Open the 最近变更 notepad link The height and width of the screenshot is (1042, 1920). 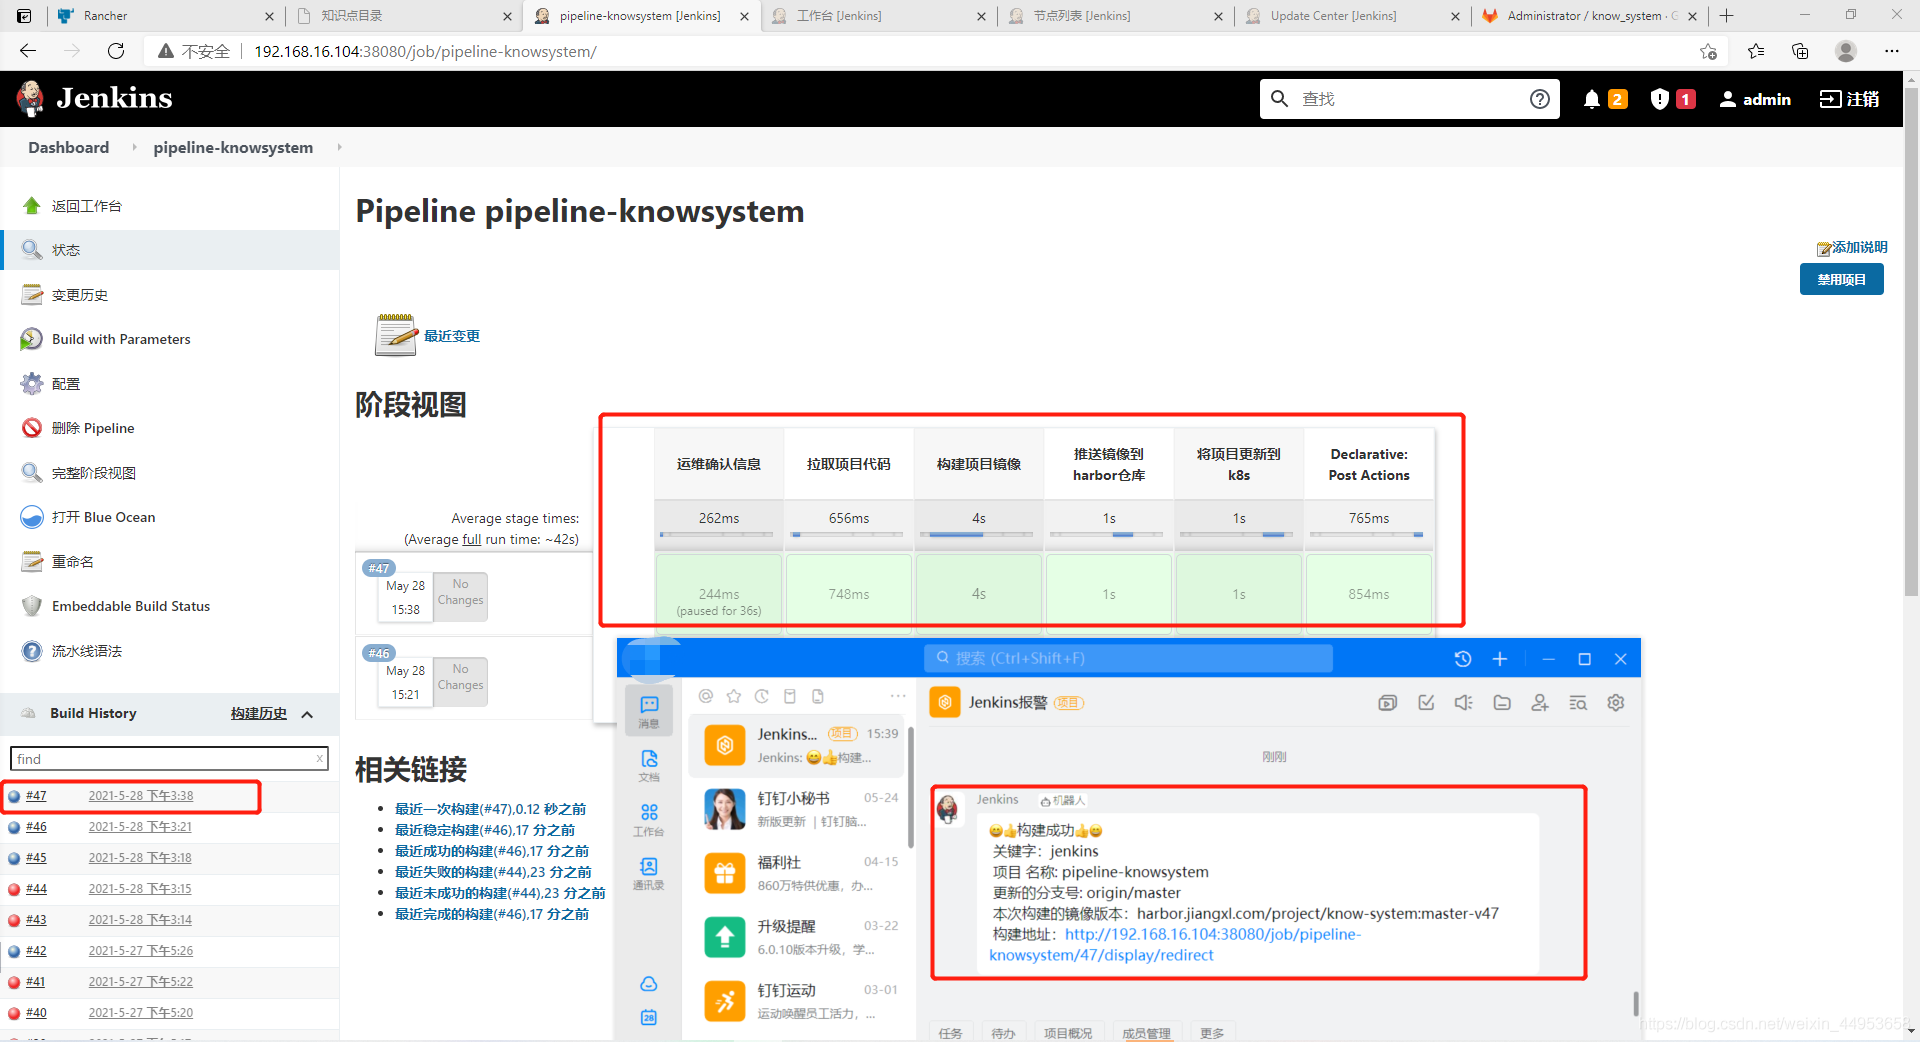(452, 336)
